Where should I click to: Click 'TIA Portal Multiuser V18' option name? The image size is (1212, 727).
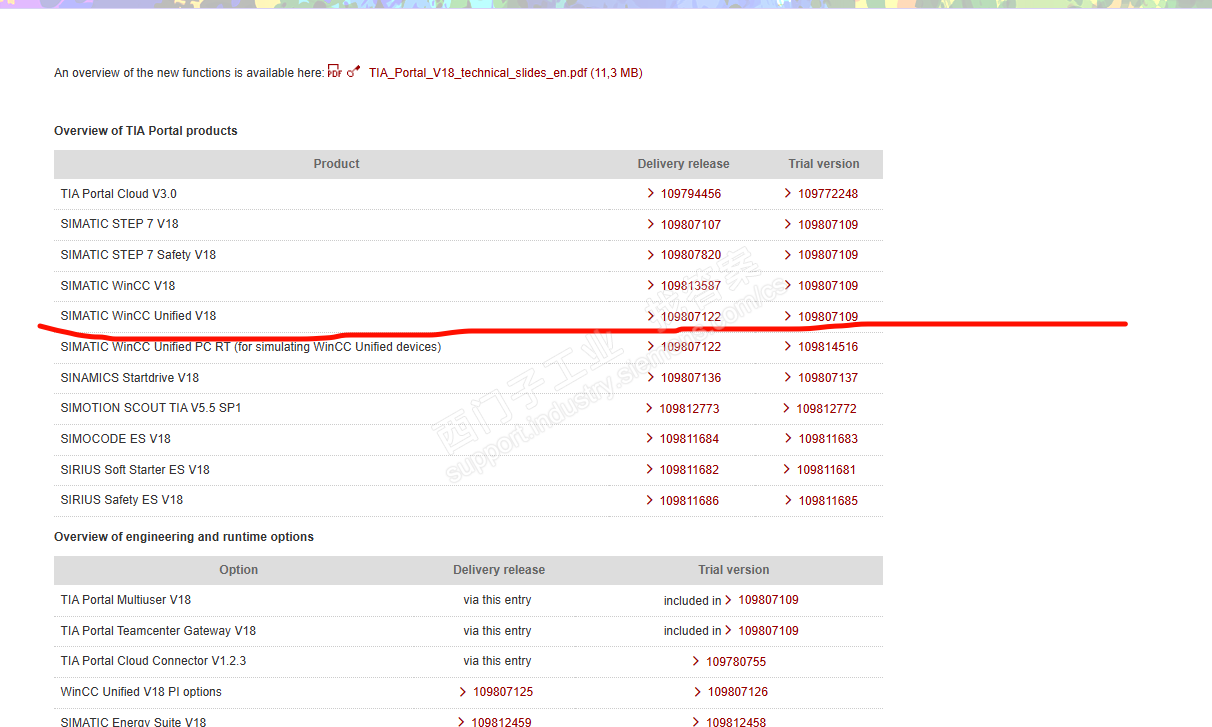(x=126, y=600)
